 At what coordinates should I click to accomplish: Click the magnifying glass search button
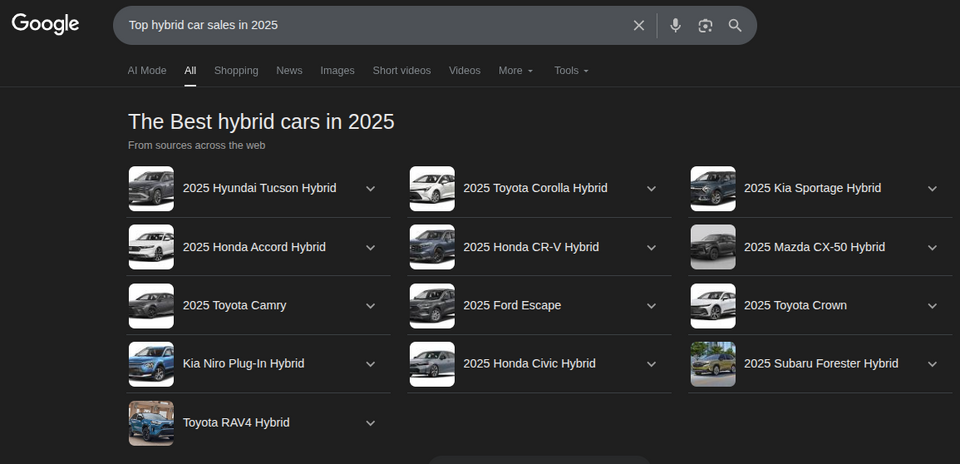coord(735,25)
